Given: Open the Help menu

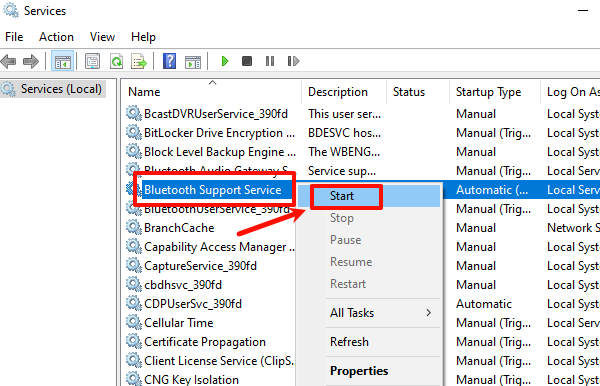Looking at the screenshot, I should (x=143, y=37).
